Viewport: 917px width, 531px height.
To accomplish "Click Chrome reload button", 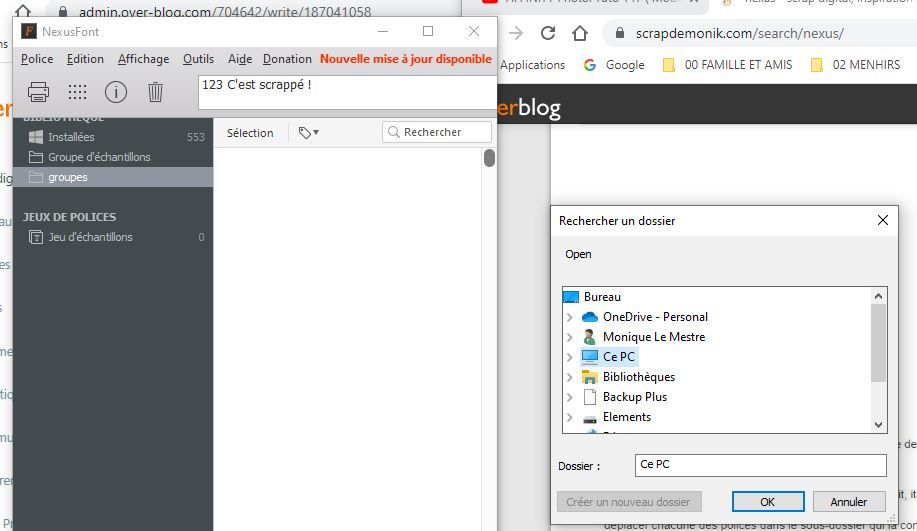I will click(x=548, y=33).
